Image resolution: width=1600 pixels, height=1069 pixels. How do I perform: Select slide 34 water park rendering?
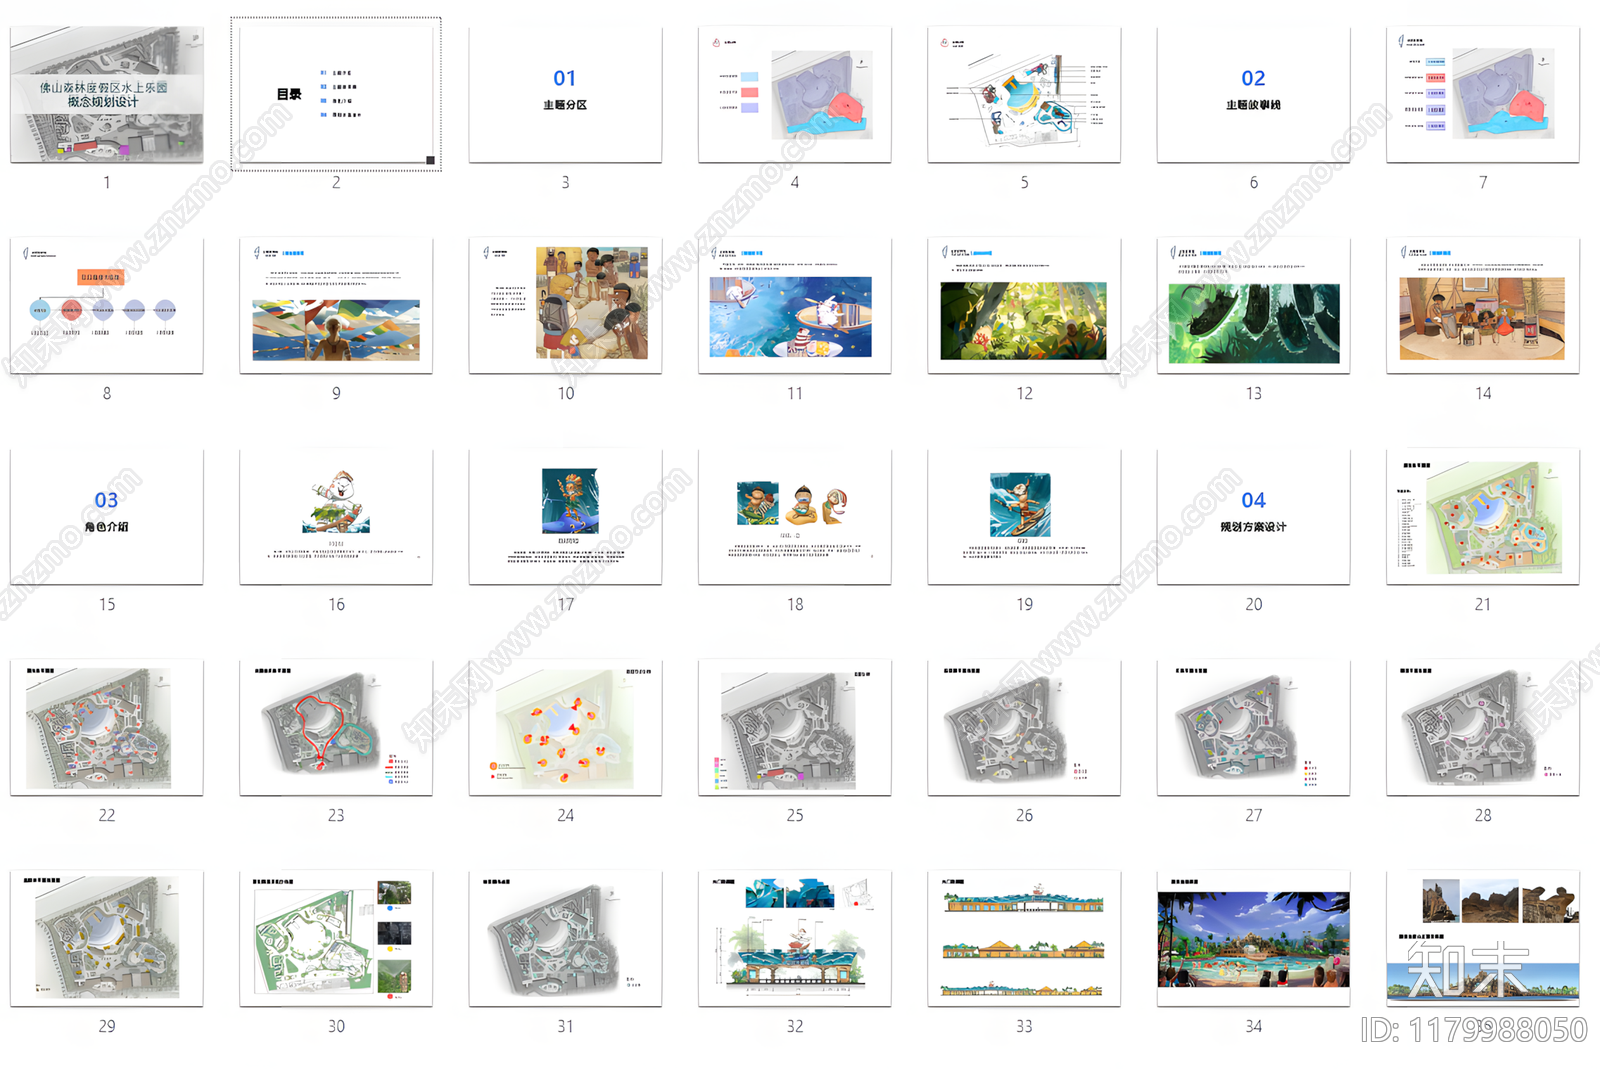tap(1253, 938)
